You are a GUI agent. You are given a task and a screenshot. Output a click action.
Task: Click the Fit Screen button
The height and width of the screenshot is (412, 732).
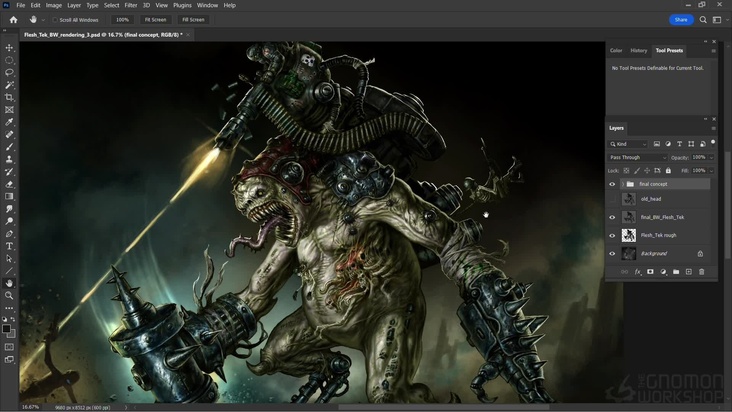click(x=155, y=20)
